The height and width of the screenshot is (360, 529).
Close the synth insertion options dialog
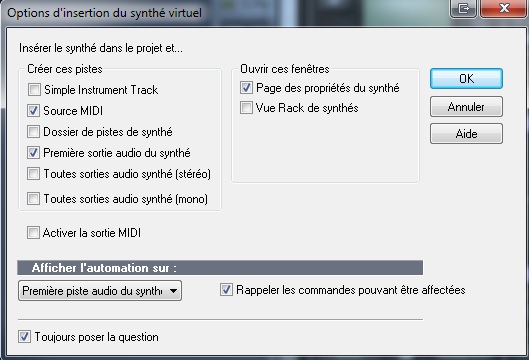(x=504, y=8)
